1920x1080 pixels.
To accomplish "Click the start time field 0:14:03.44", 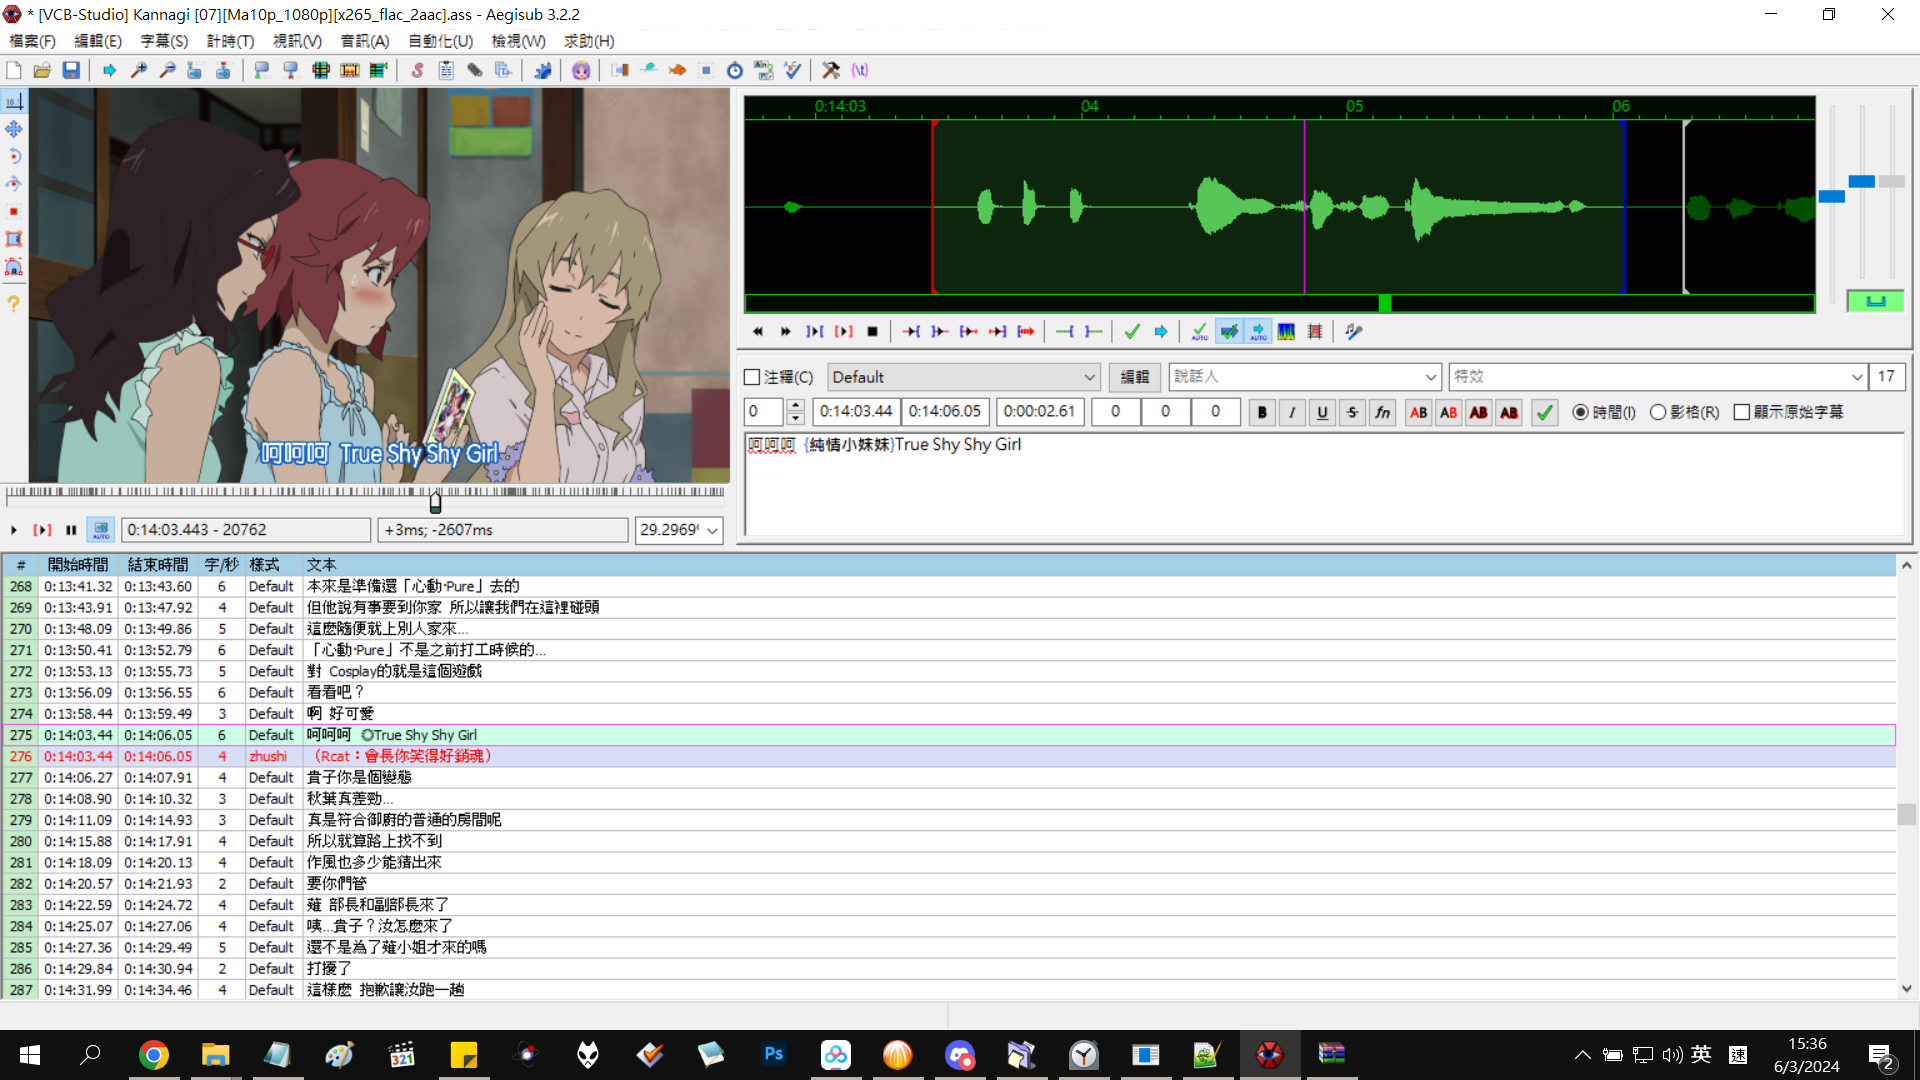I will 856,411.
